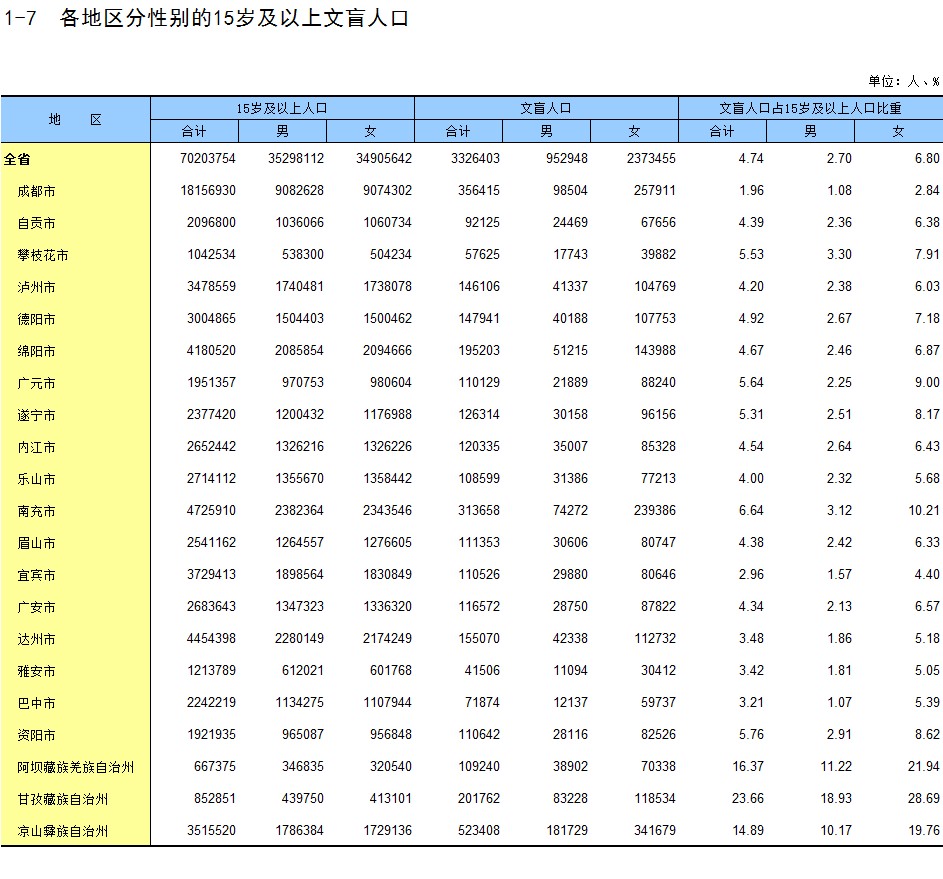Click Leshan's ratio value 4.00
Screen dimensions: 943x879
751,478
